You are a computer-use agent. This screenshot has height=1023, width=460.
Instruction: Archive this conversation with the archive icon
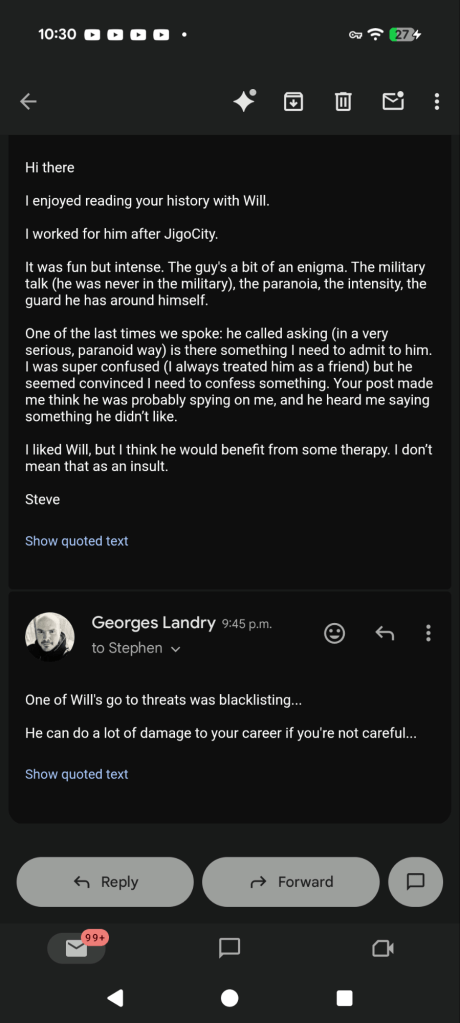tap(294, 101)
